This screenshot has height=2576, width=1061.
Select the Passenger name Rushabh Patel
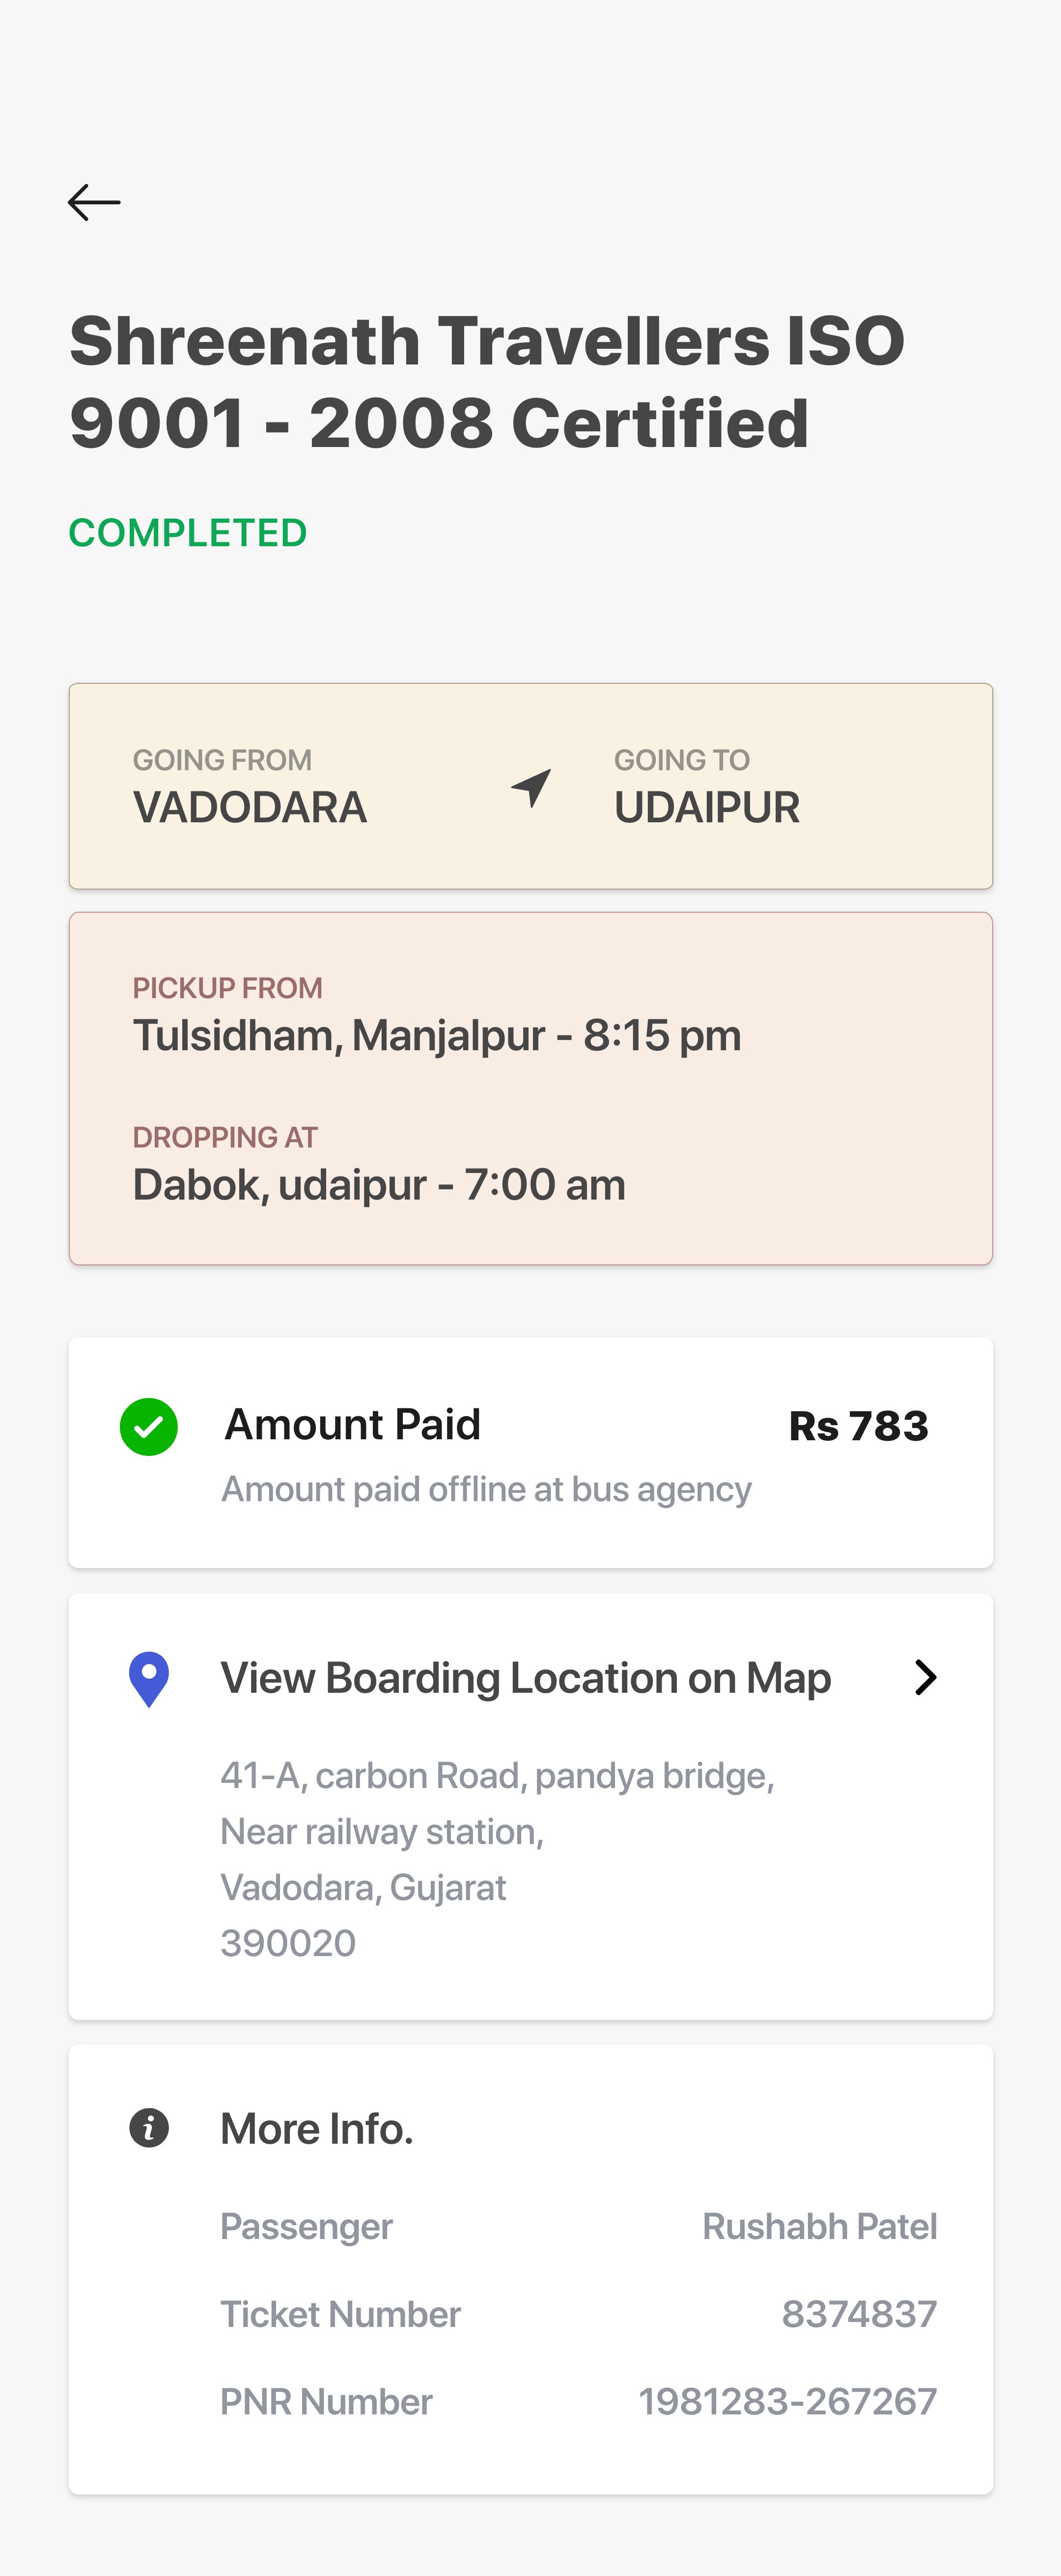pos(819,2226)
